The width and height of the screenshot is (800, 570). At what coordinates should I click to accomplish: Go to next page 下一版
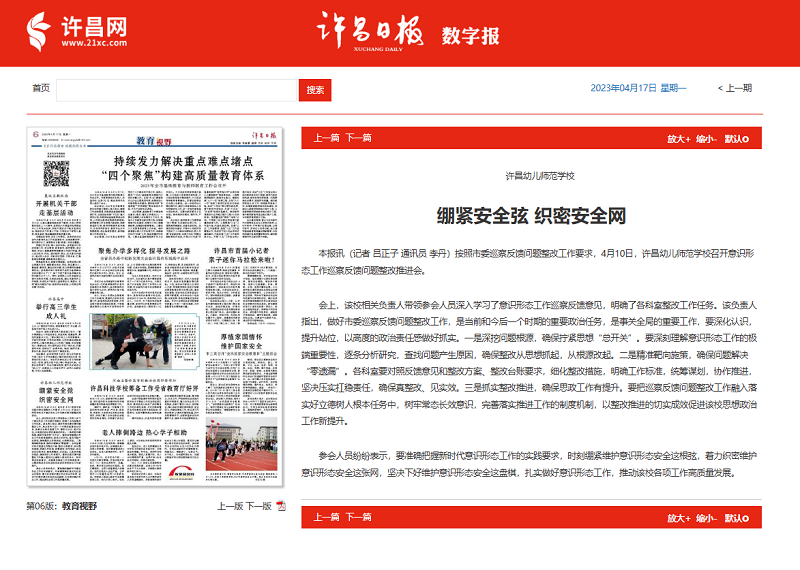point(259,506)
